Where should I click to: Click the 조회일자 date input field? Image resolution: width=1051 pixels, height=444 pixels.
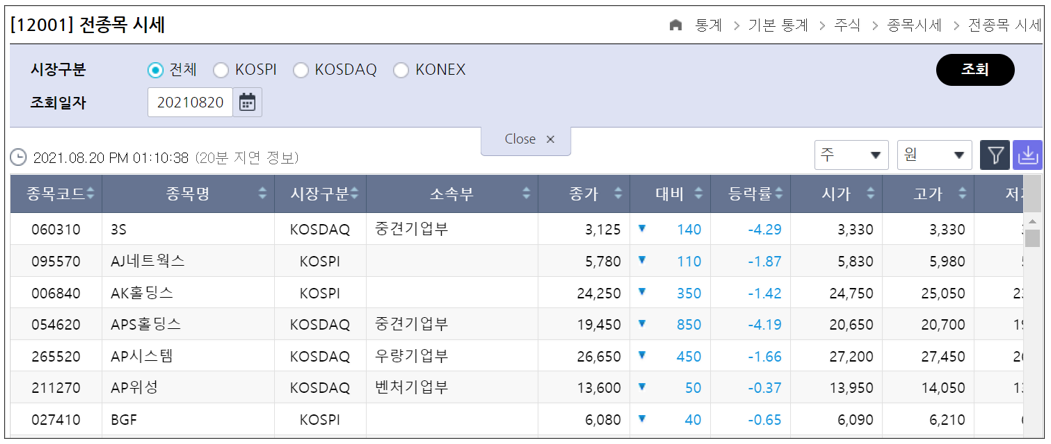point(190,103)
